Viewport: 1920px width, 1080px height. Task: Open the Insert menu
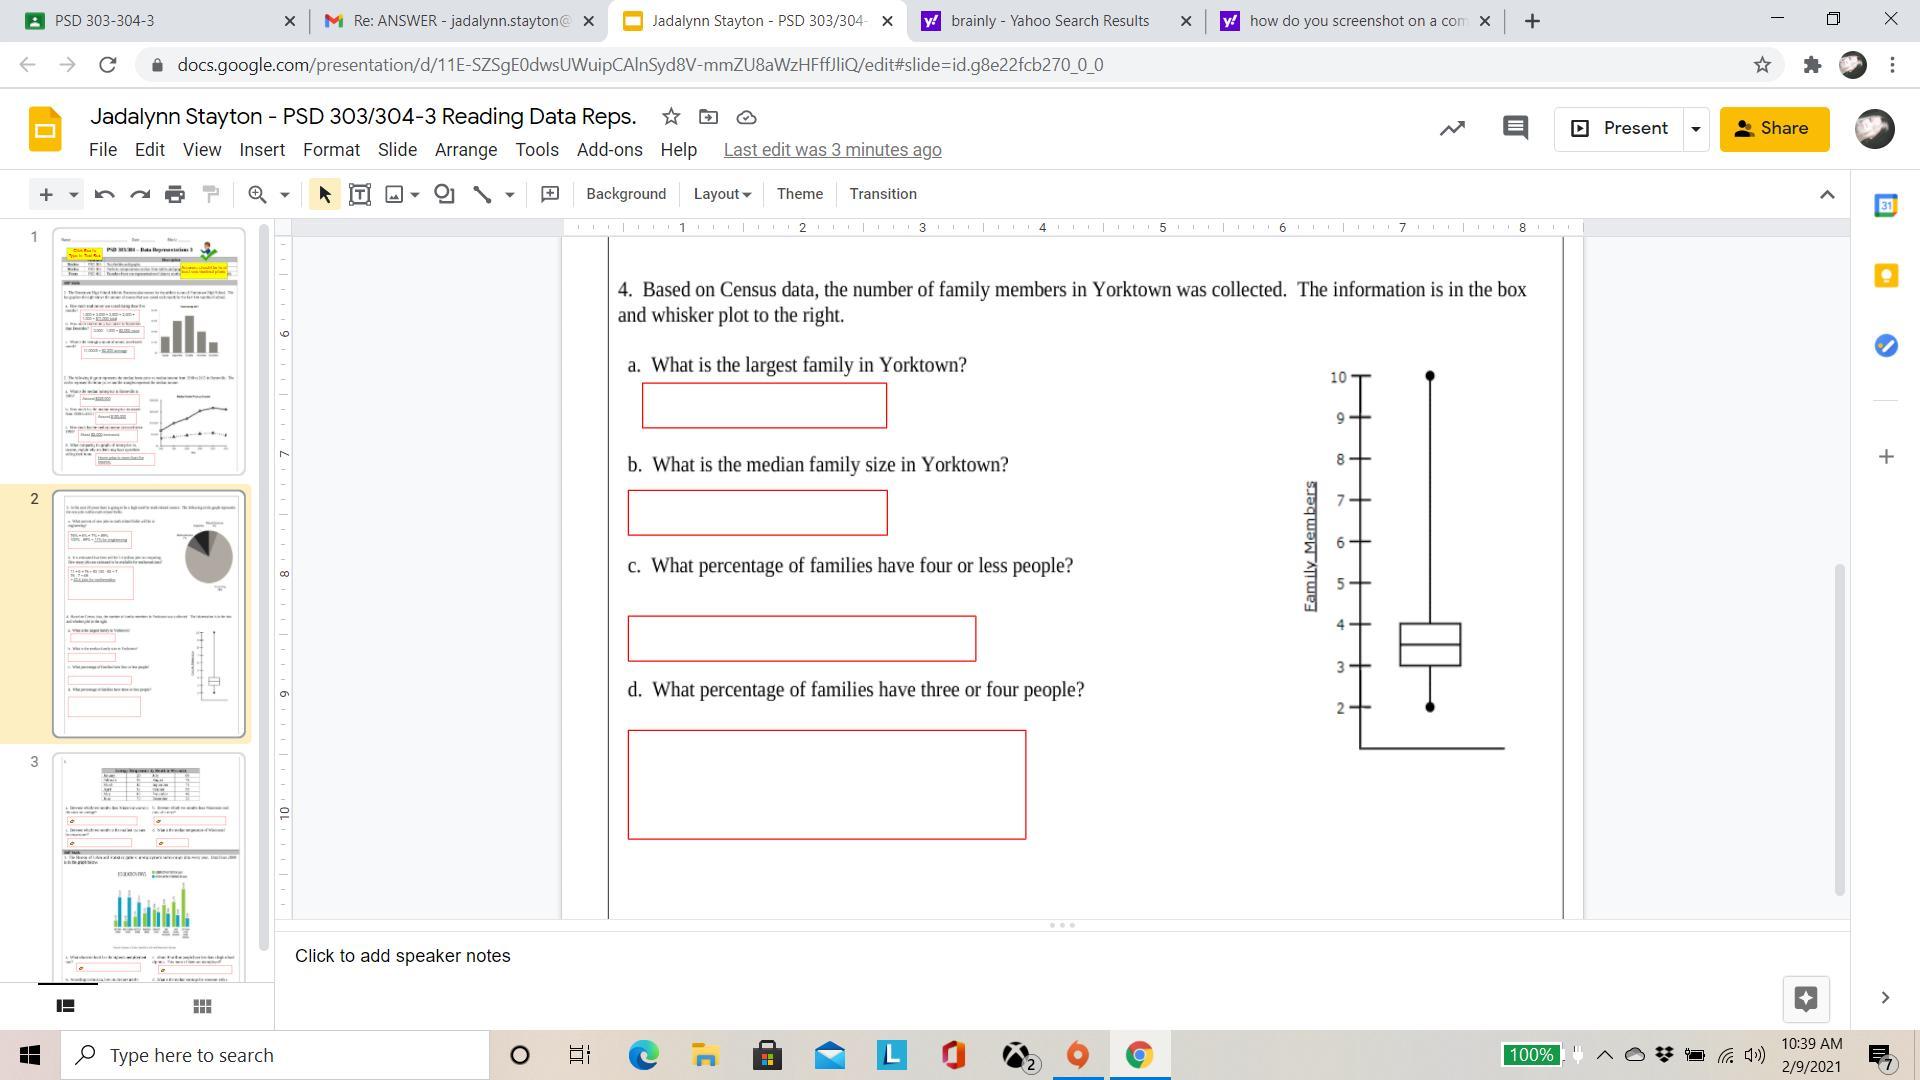(262, 150)
